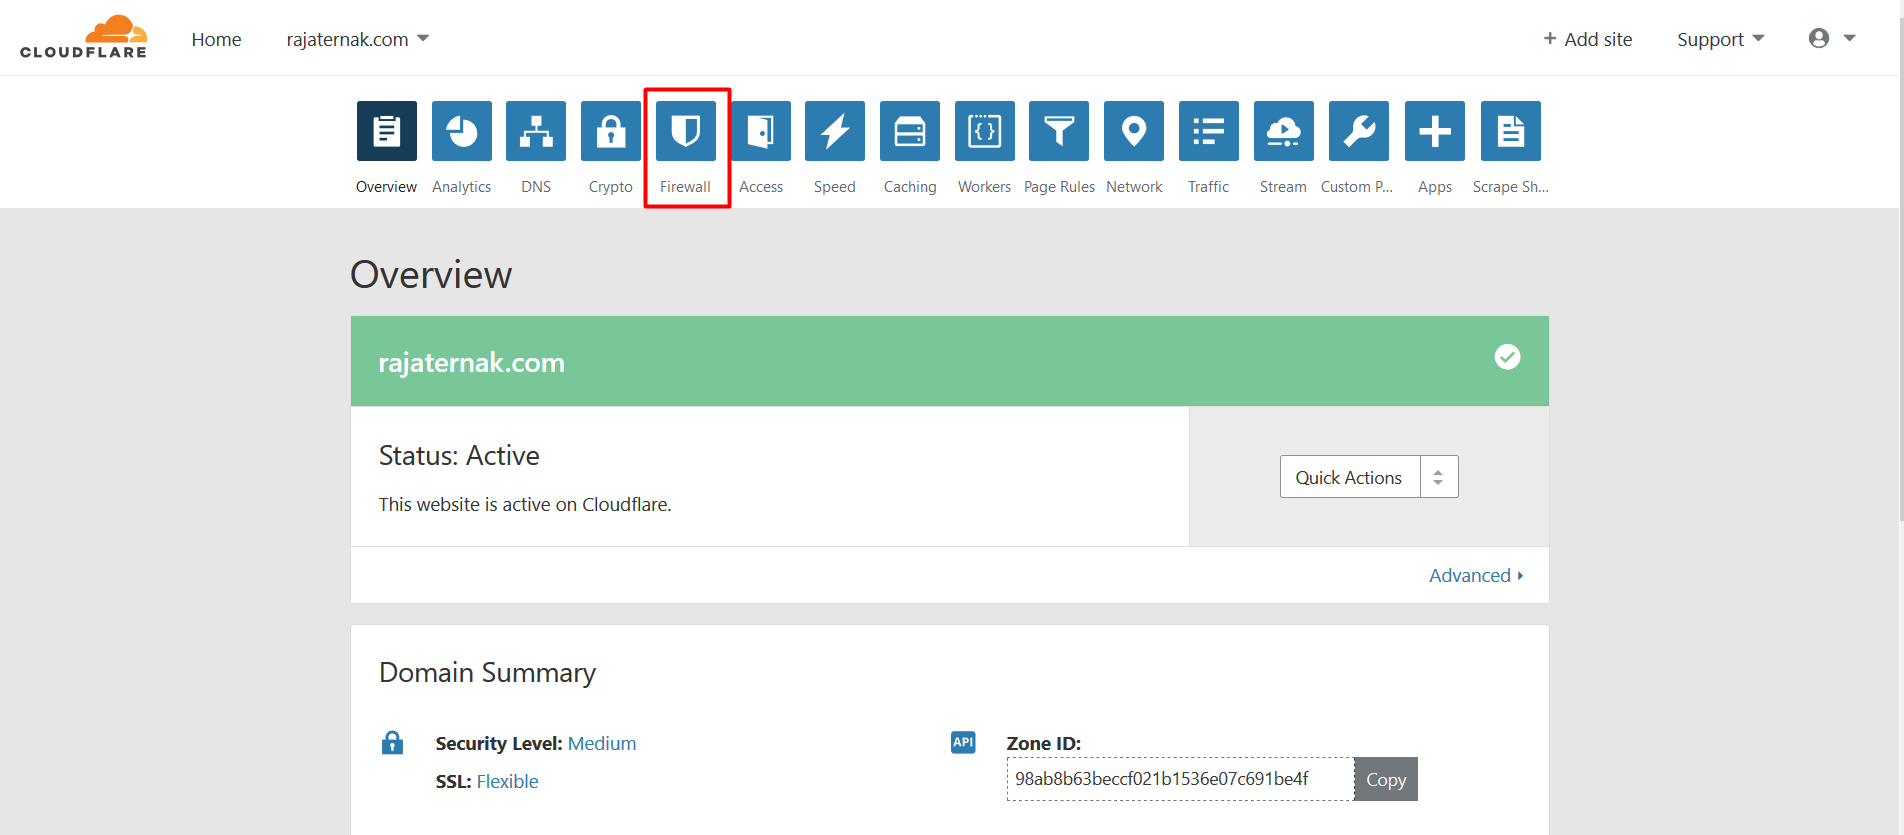Screen dimensions: 1904x835
Task: Copy the Zone ID
Action: (x=1386, y=779)
